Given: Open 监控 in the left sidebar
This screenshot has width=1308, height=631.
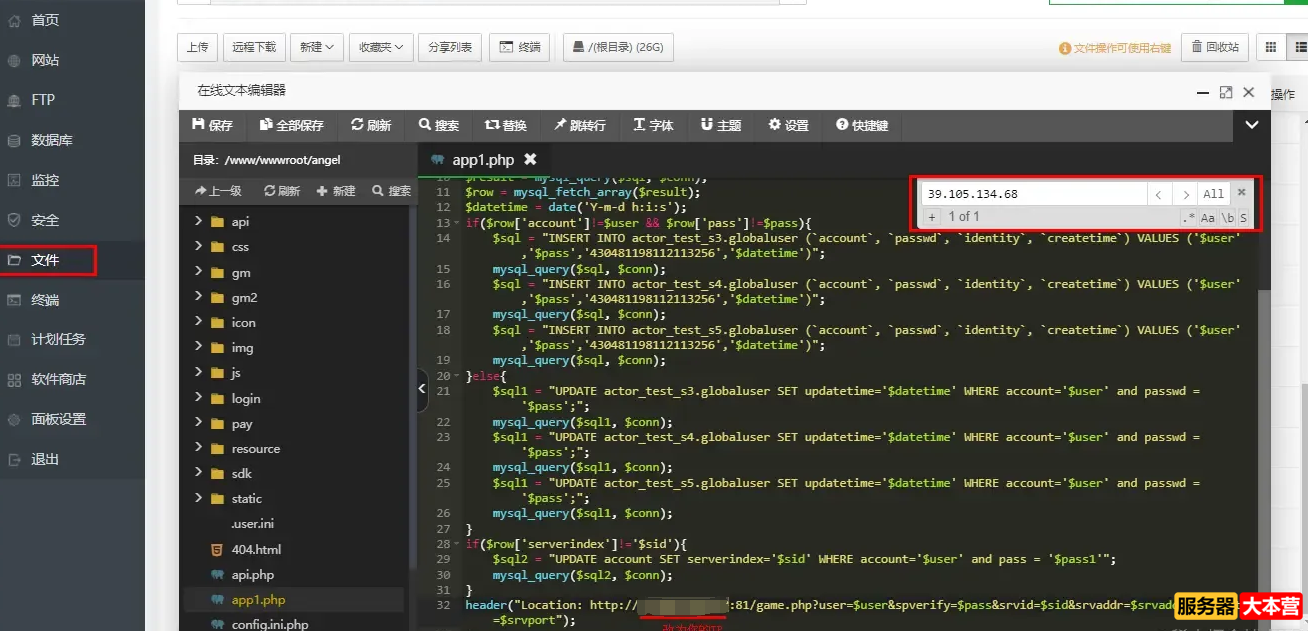Looking at the screenshot, I should pos(45,180).
